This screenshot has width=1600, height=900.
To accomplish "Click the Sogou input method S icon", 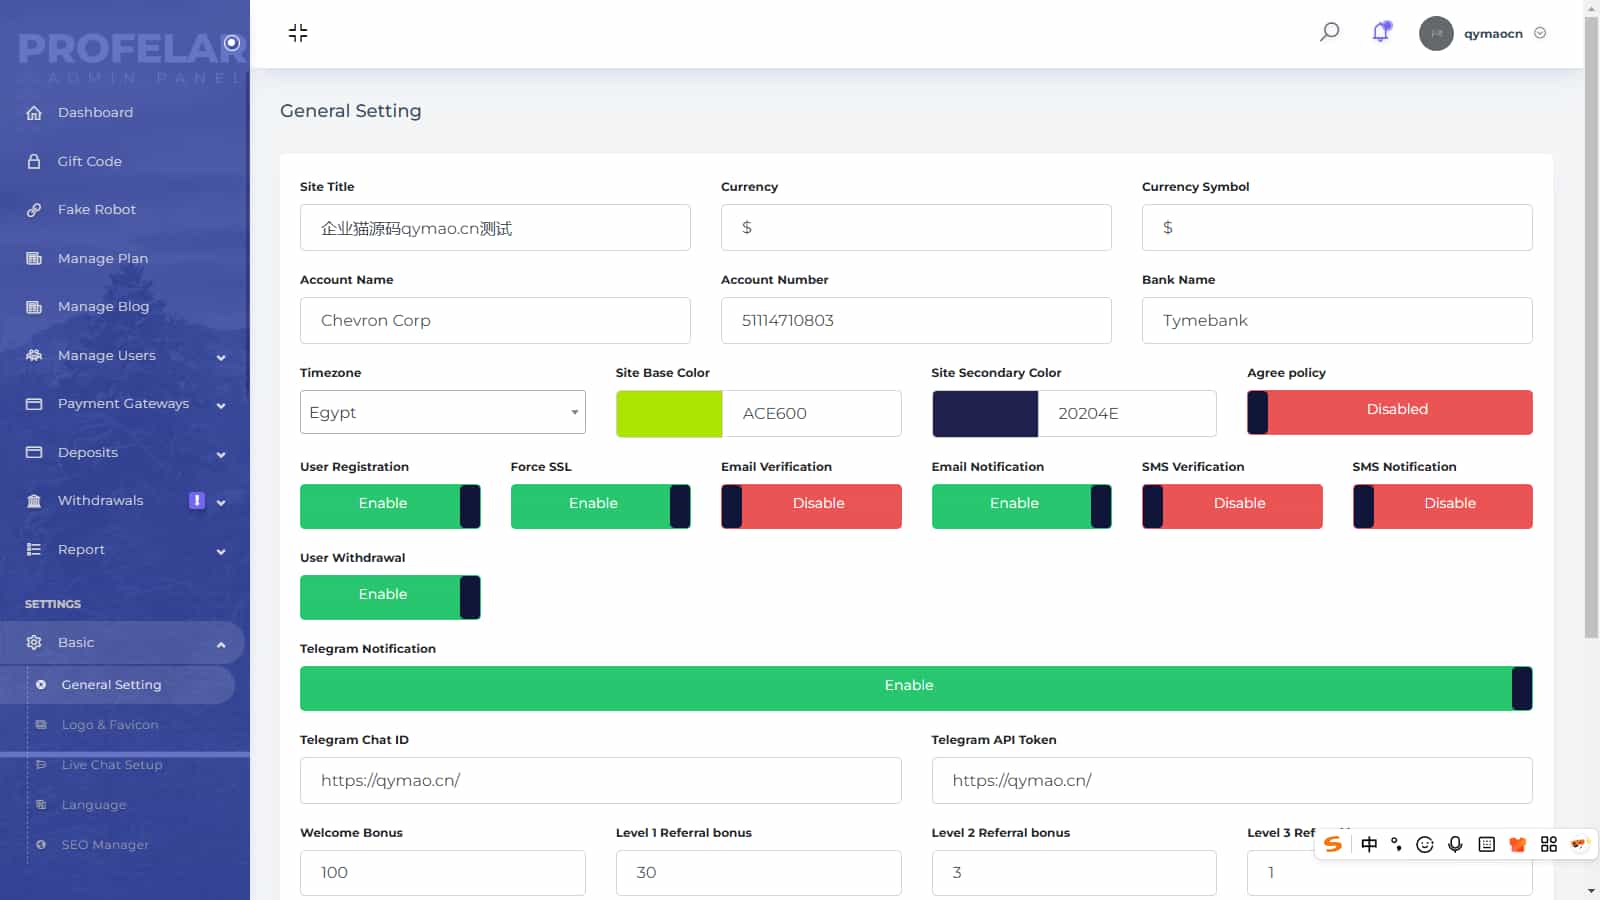I will pos(1333,844).
